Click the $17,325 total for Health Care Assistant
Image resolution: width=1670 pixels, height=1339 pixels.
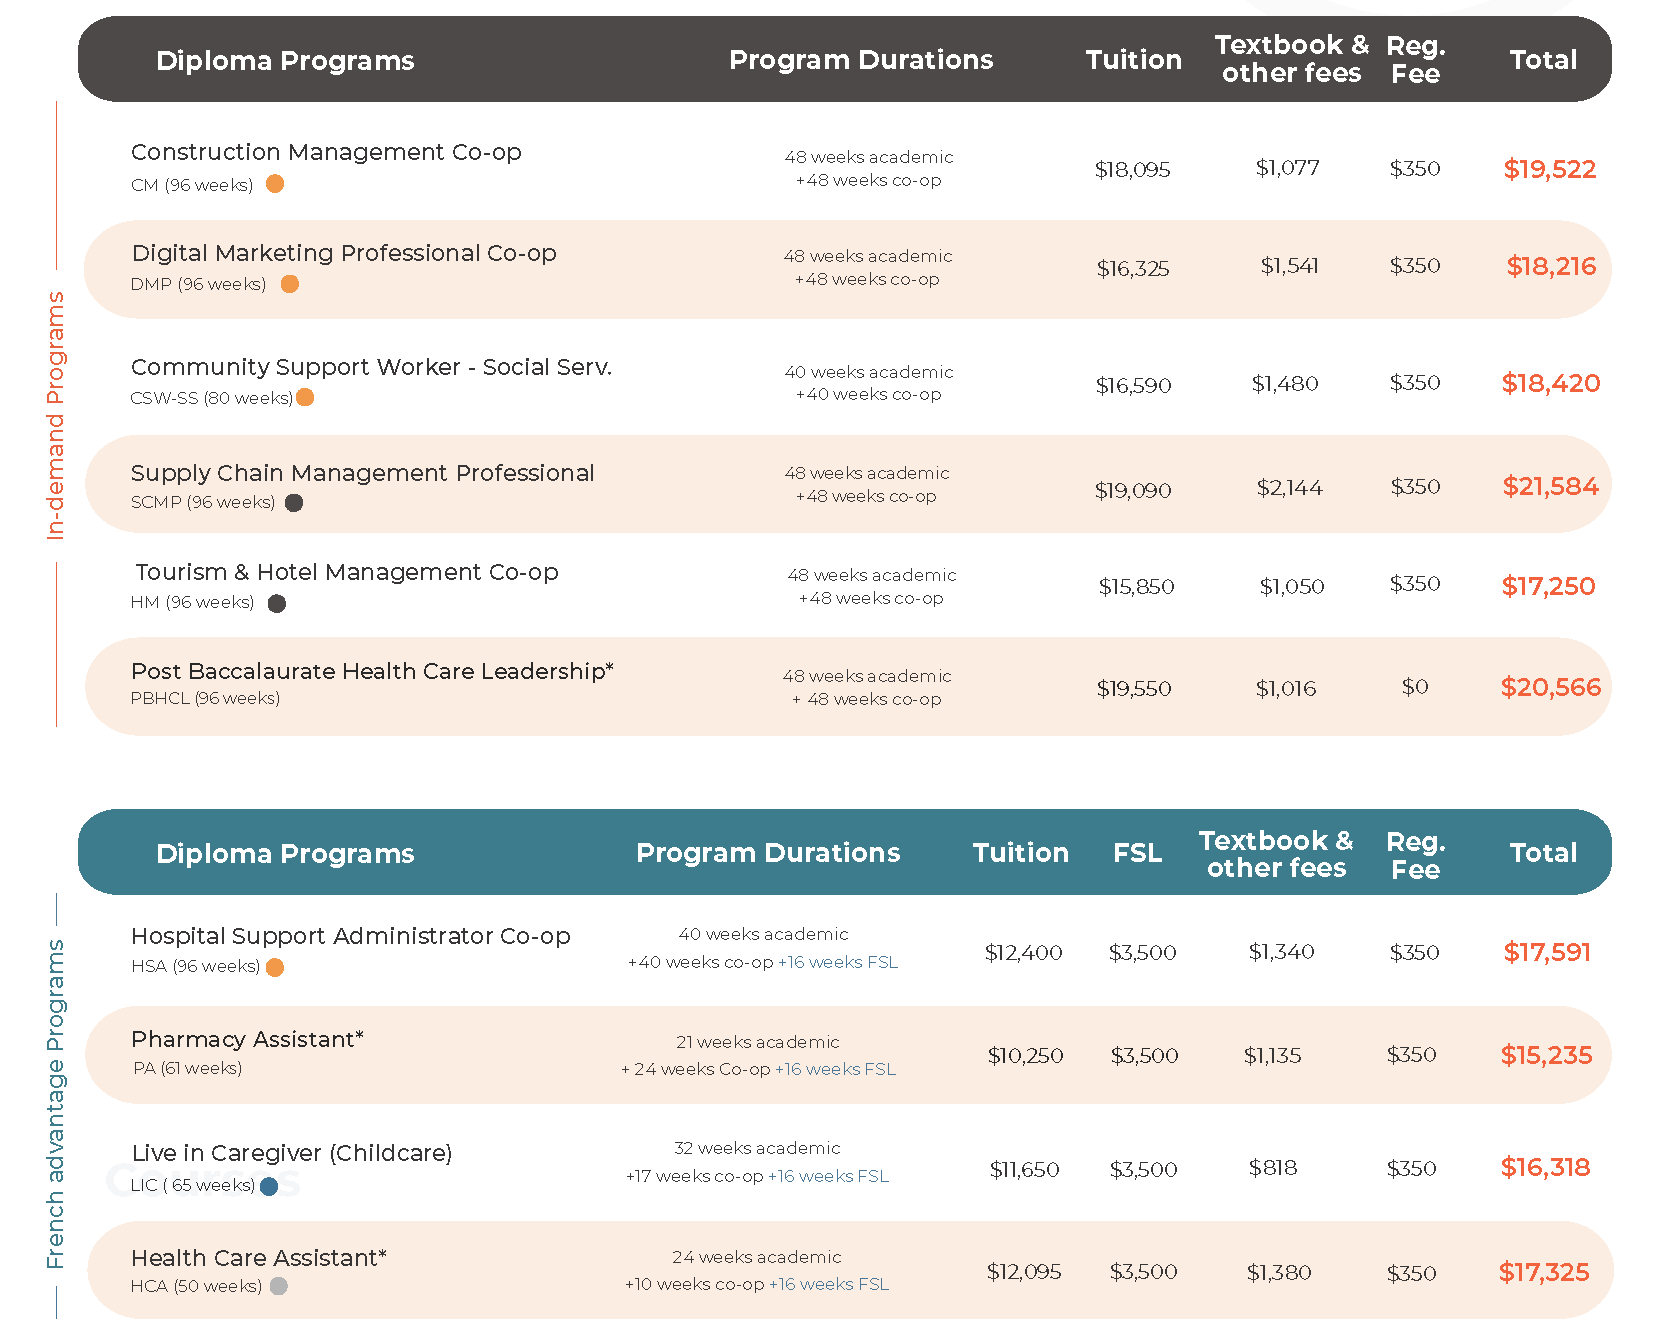coord(1544,1273)
